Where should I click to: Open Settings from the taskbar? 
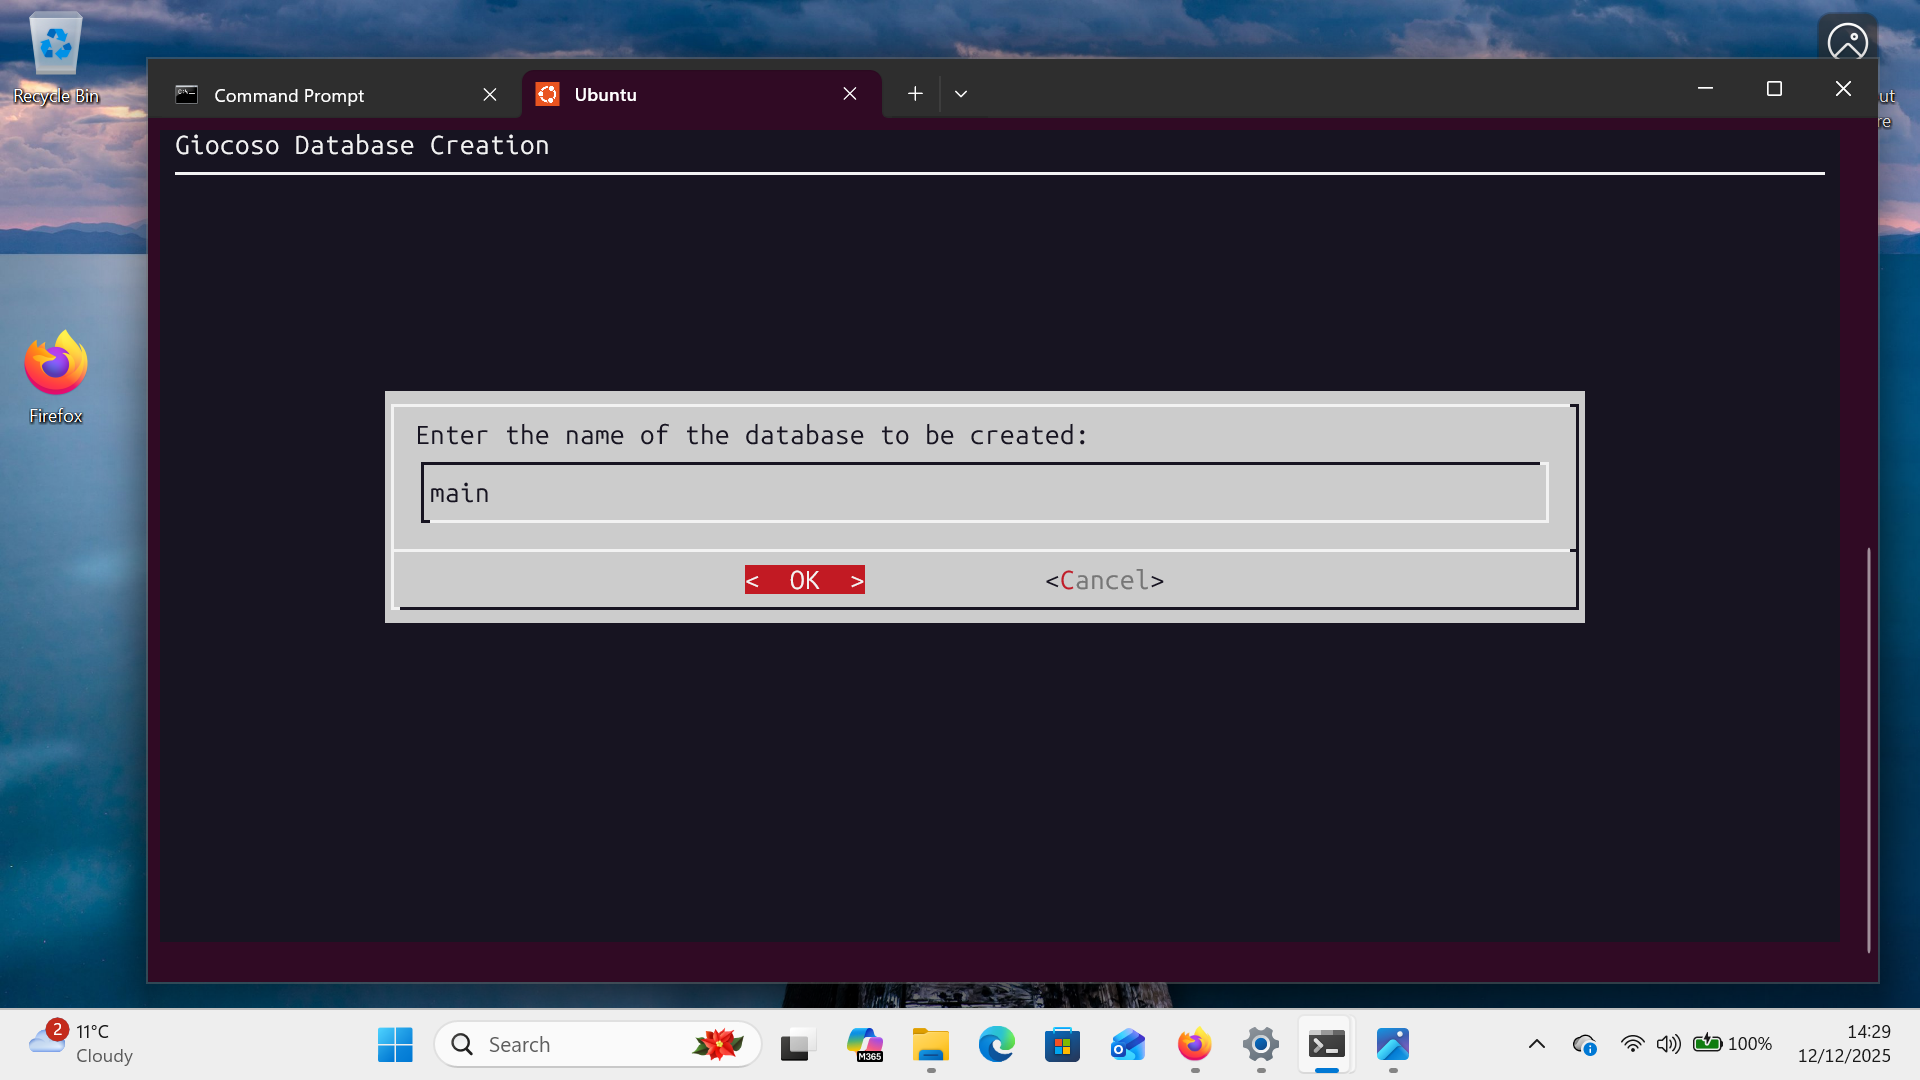[1259, 1044]
